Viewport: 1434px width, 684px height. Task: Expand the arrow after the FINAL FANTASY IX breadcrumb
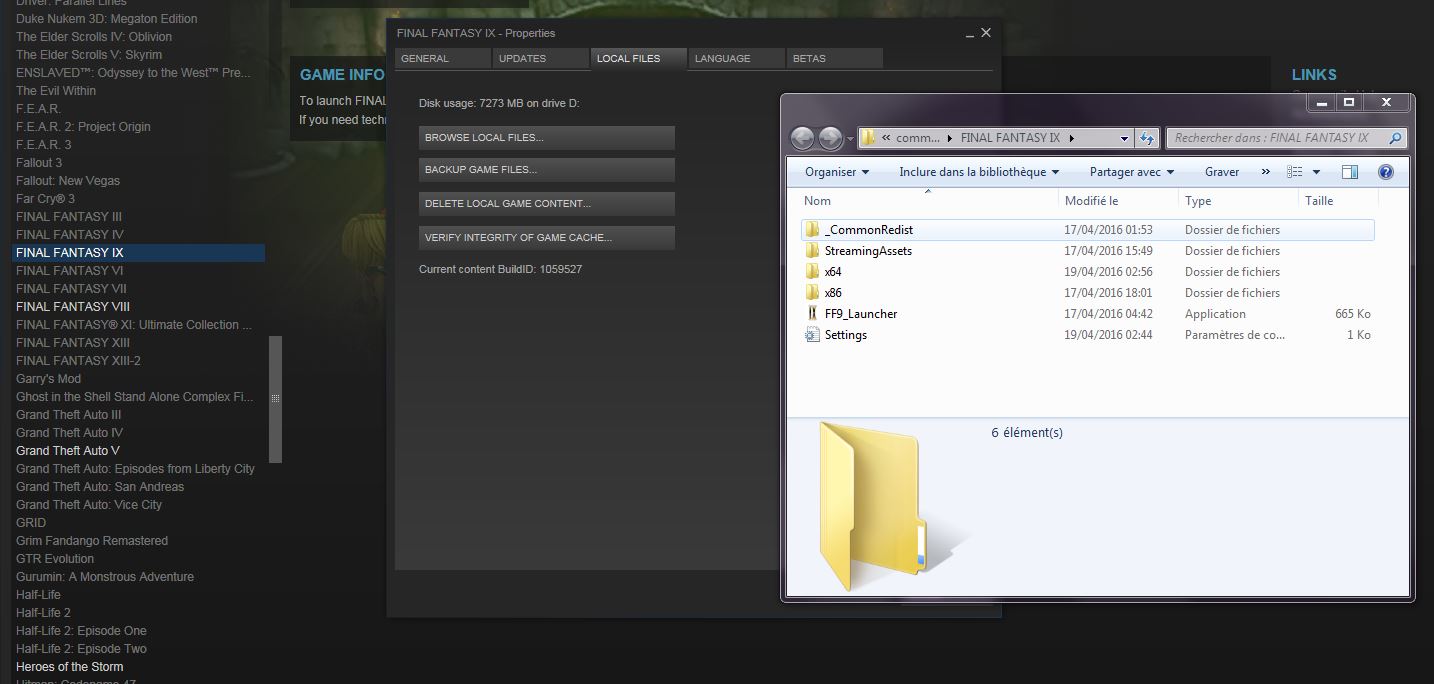[x=1071, y=138]
